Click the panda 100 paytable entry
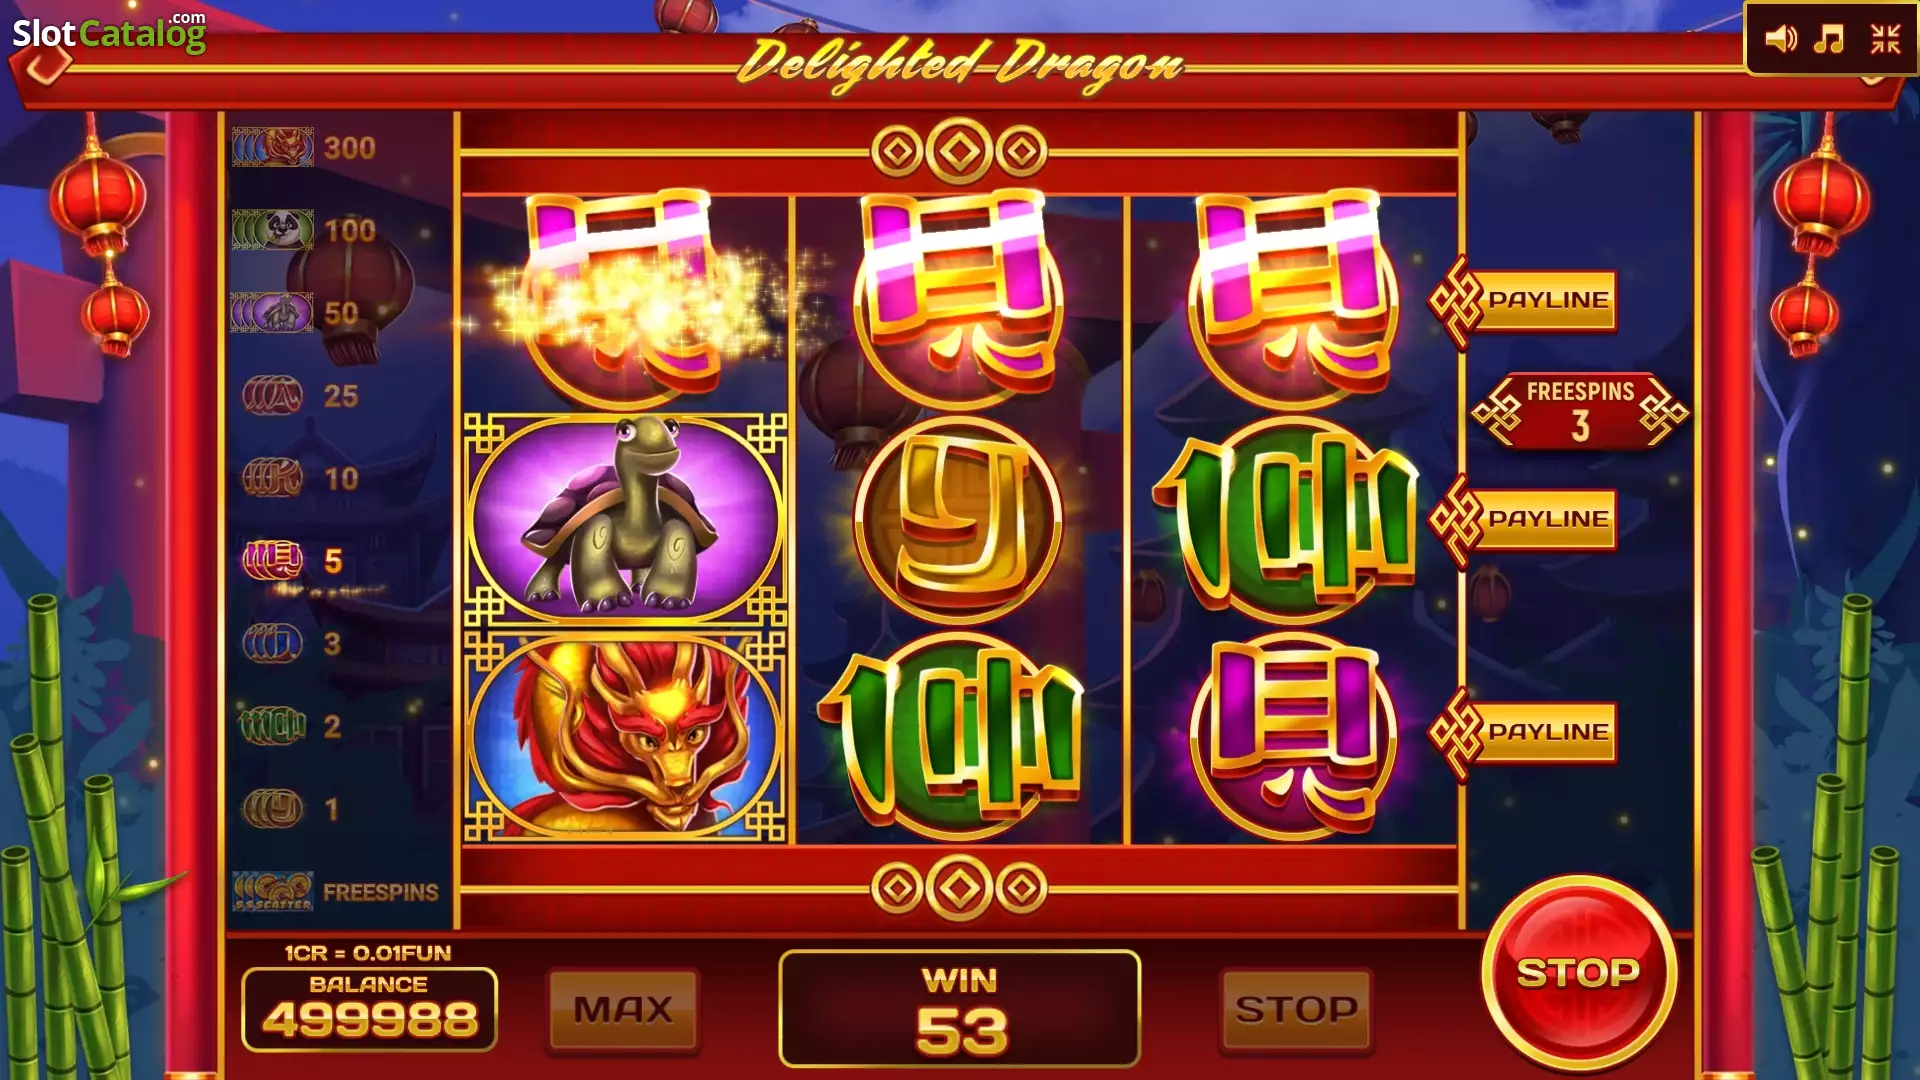 click(305, 231)
